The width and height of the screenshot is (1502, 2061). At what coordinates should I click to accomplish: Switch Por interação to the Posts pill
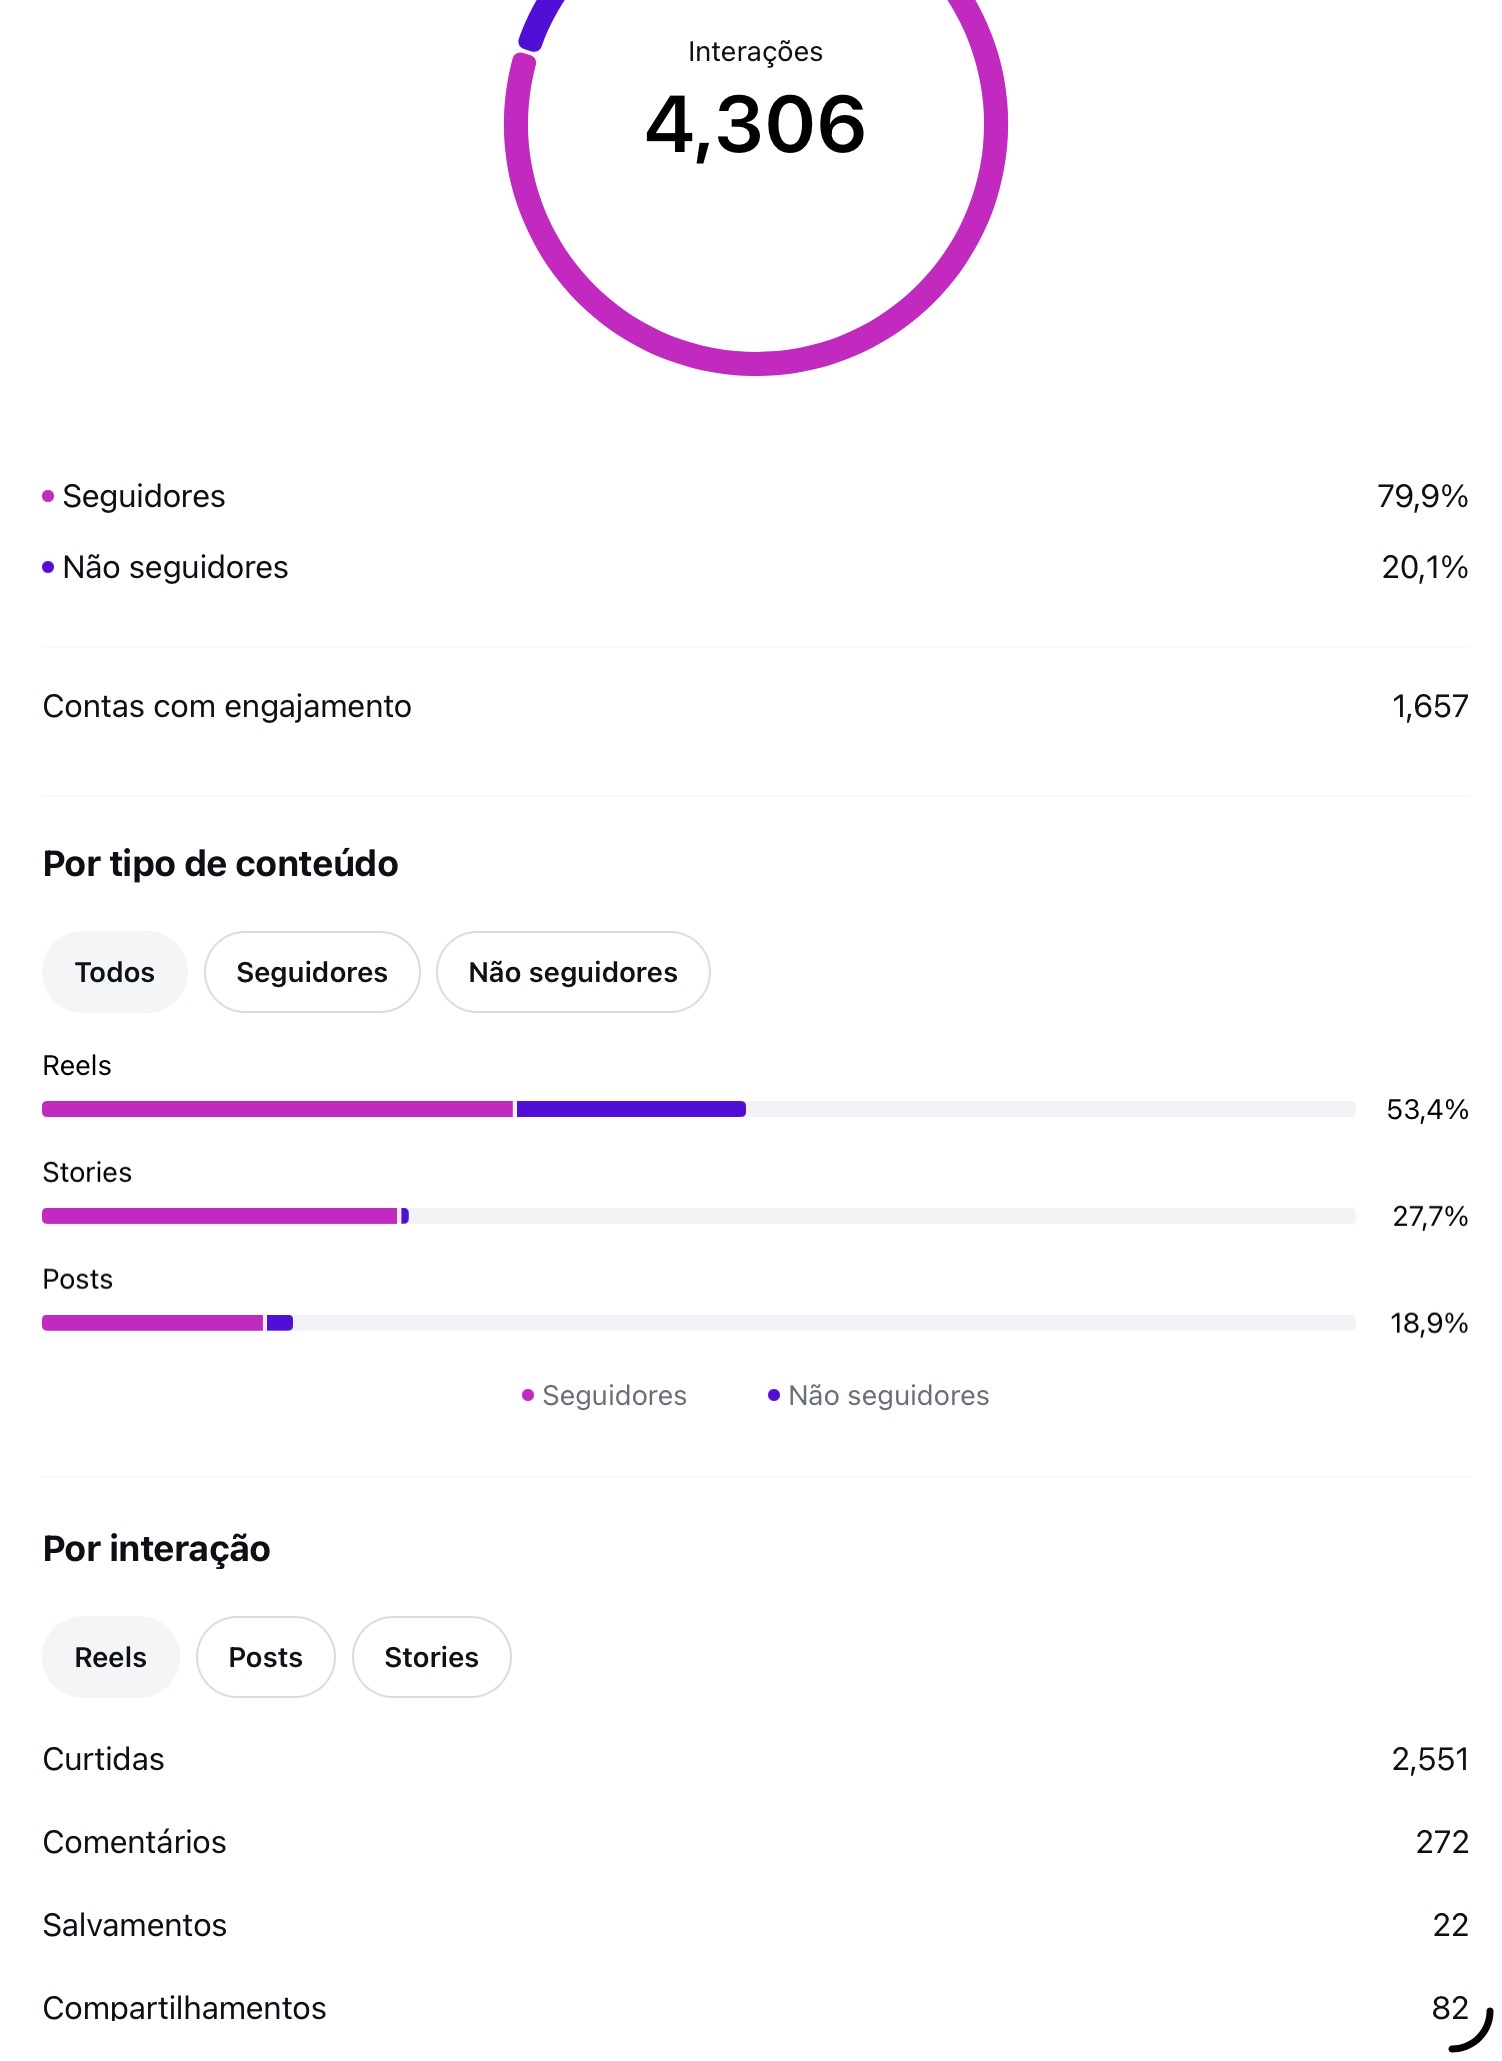tap(265, 1657)
